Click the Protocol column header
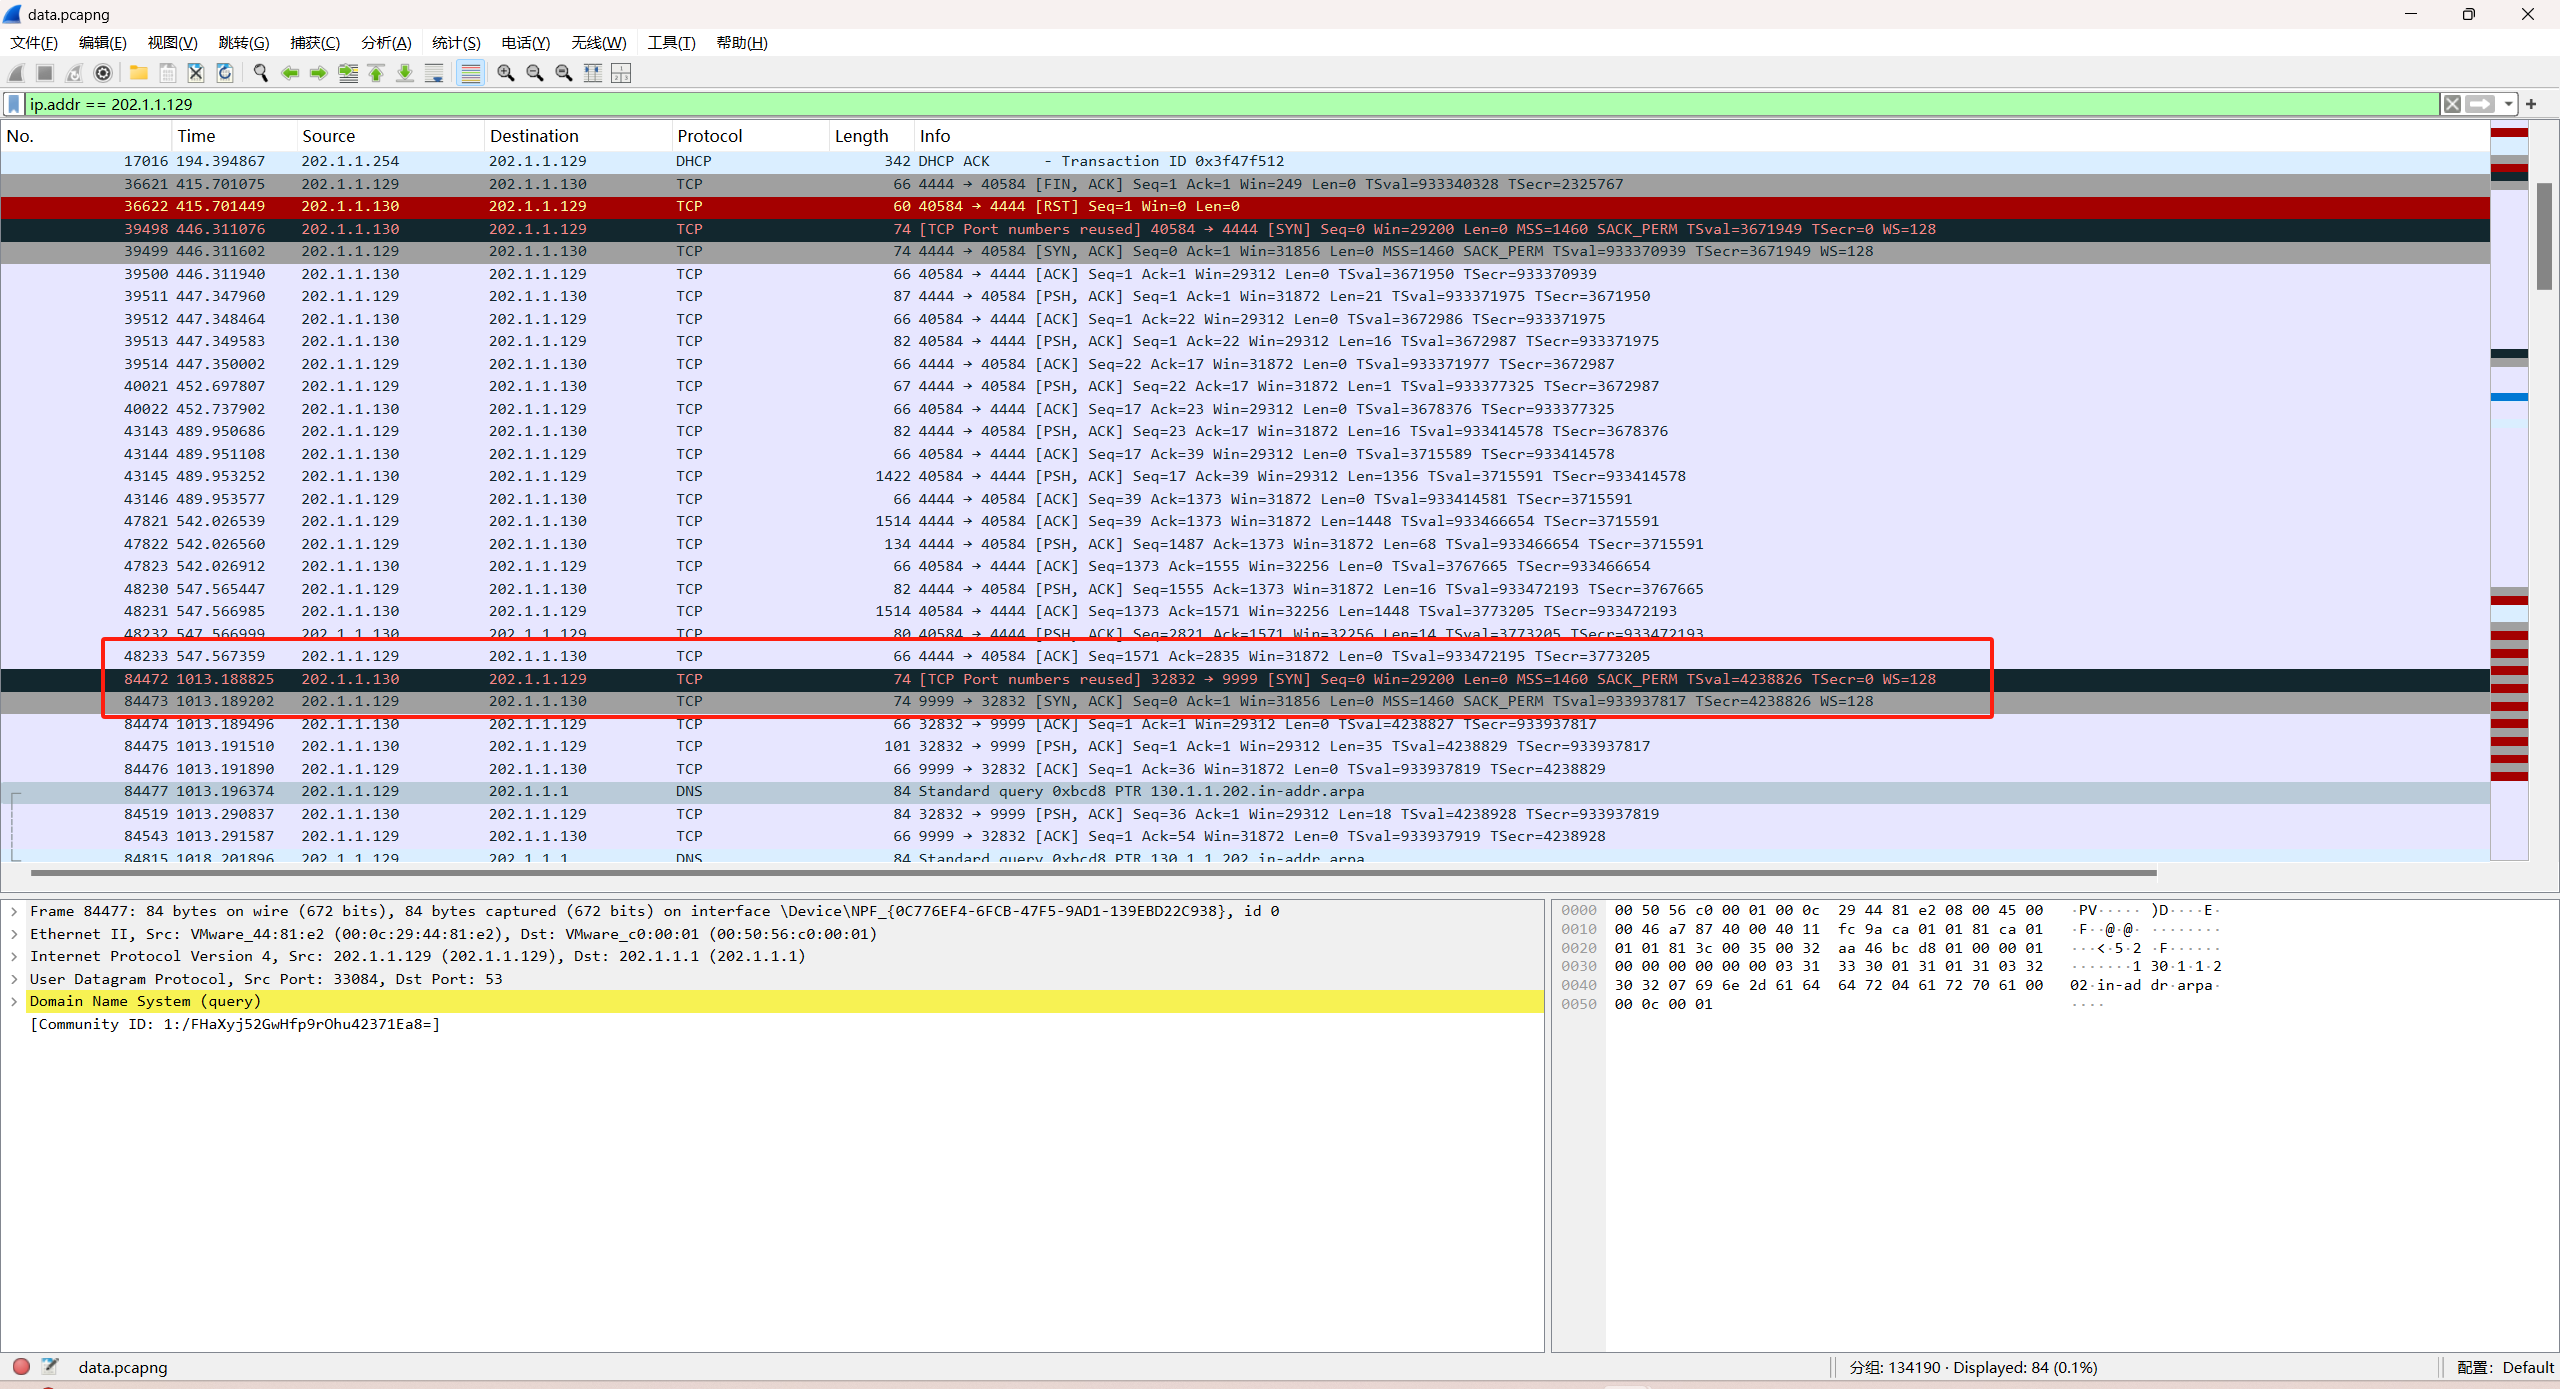The image size is (2560, 1389). tap(710, 136)
